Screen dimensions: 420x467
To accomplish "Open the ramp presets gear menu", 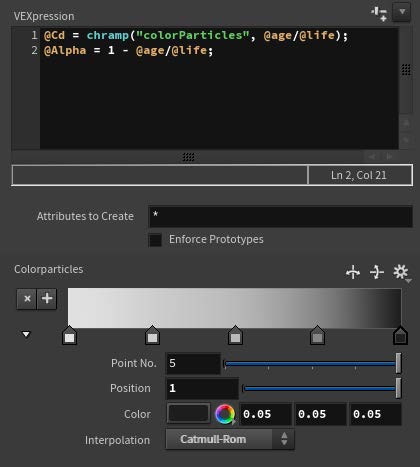I will (x=401, y=273).
